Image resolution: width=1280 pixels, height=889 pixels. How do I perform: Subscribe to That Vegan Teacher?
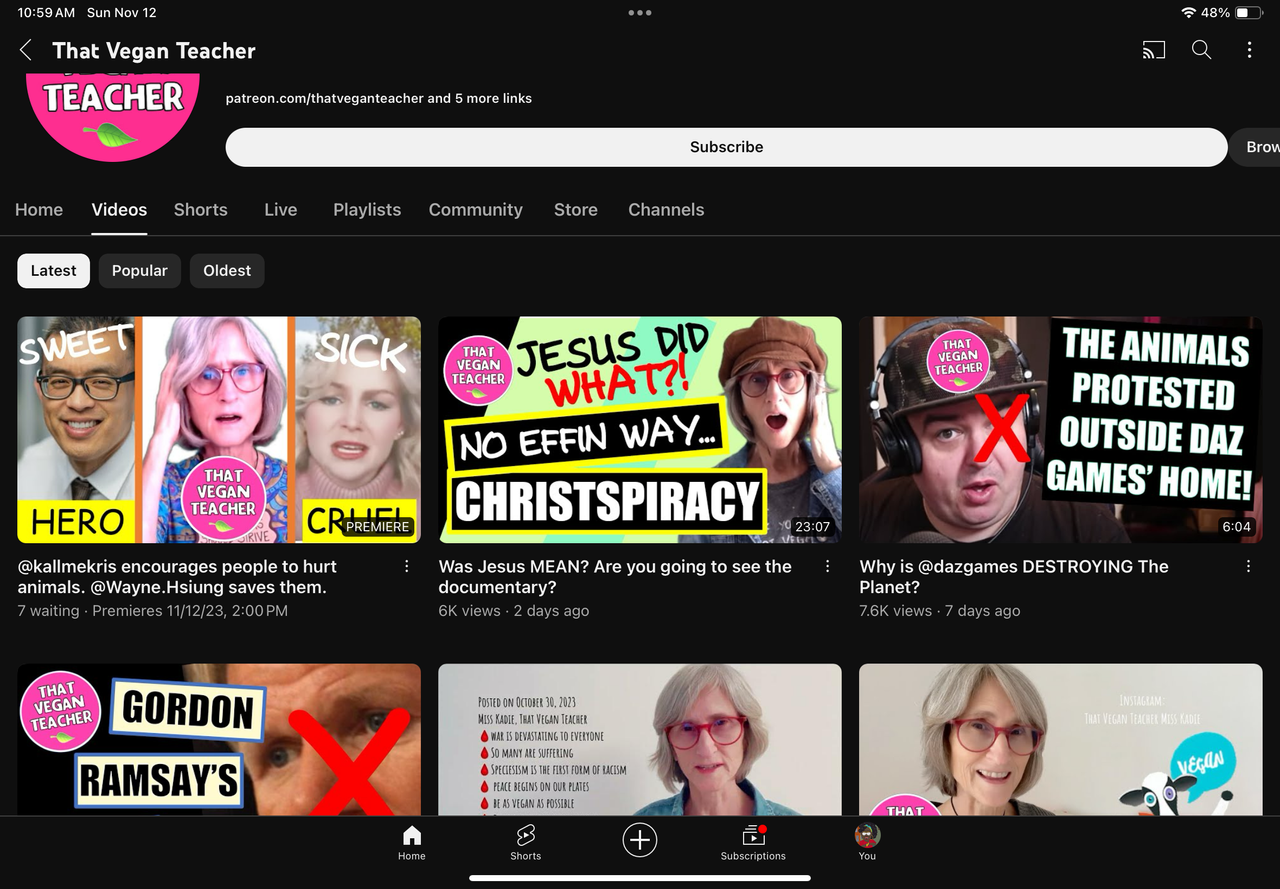click(x=726, y=147)
